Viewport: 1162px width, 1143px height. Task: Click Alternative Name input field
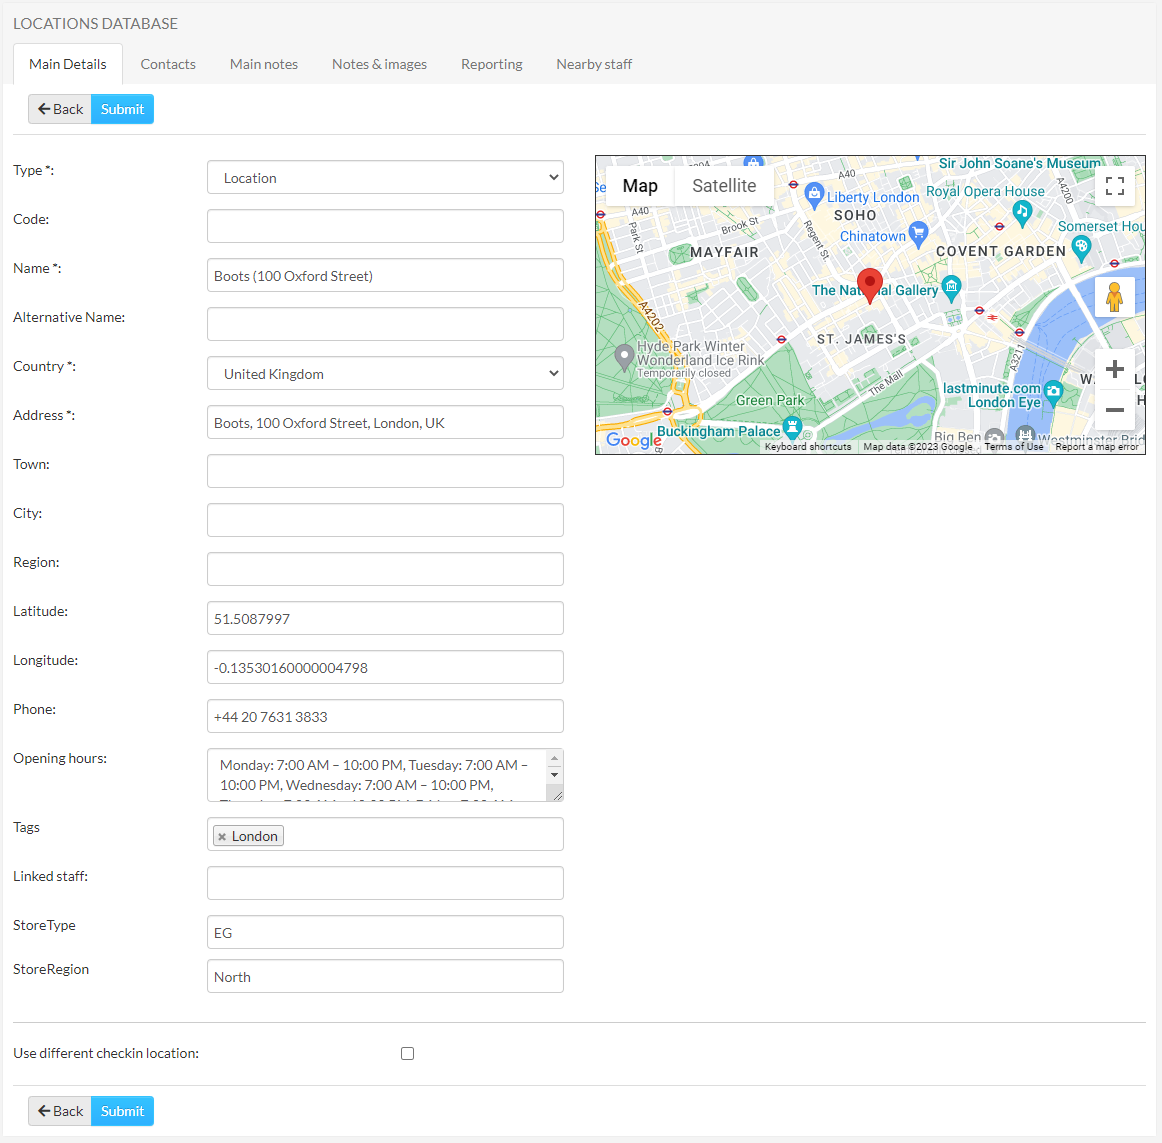click(x=385, y=324)
